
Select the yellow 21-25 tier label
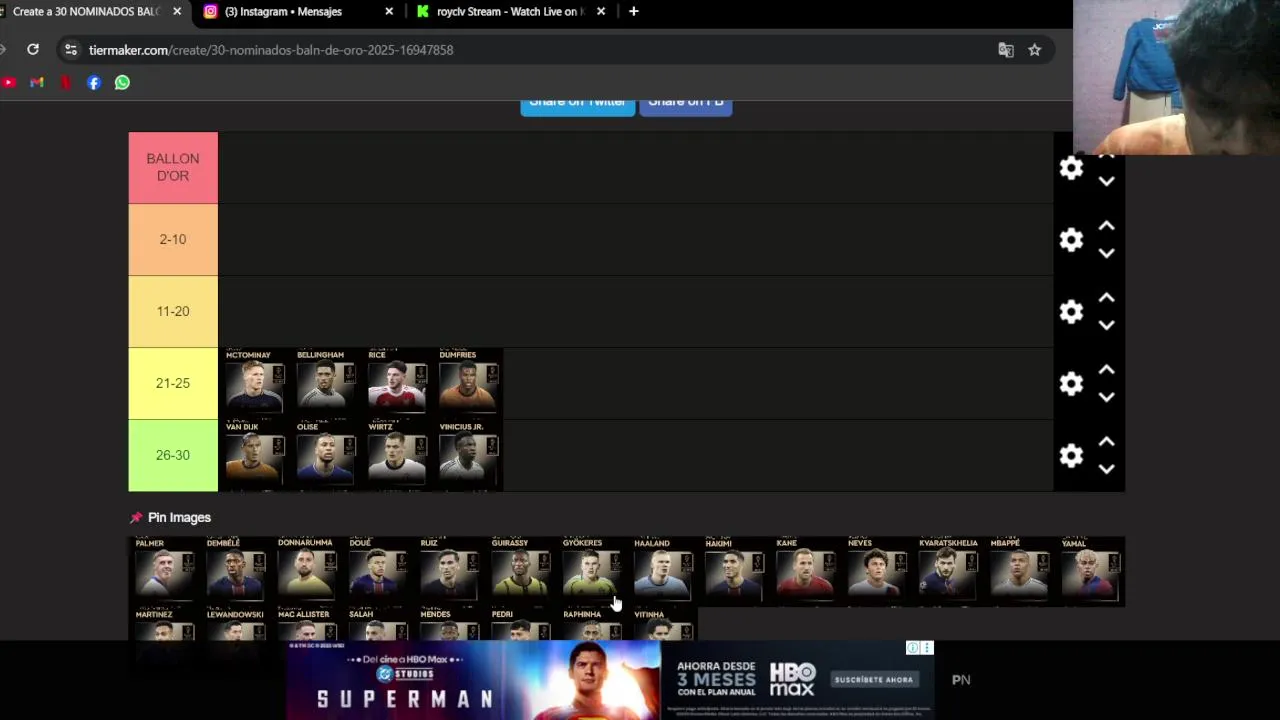tap(173, 384)
